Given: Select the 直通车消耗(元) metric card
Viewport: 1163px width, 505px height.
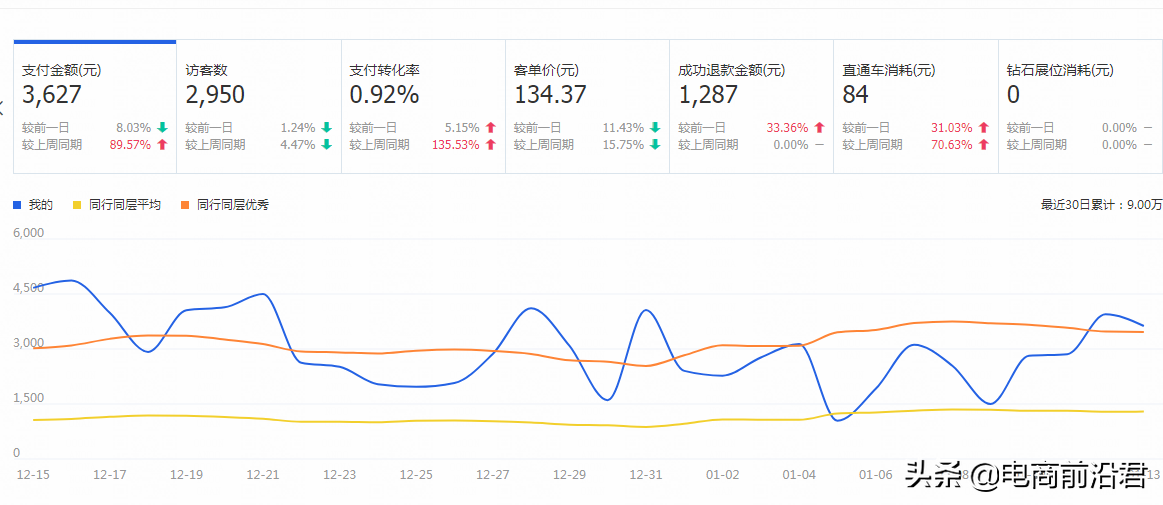Looking at the screenshot, I should coord(915,107).
